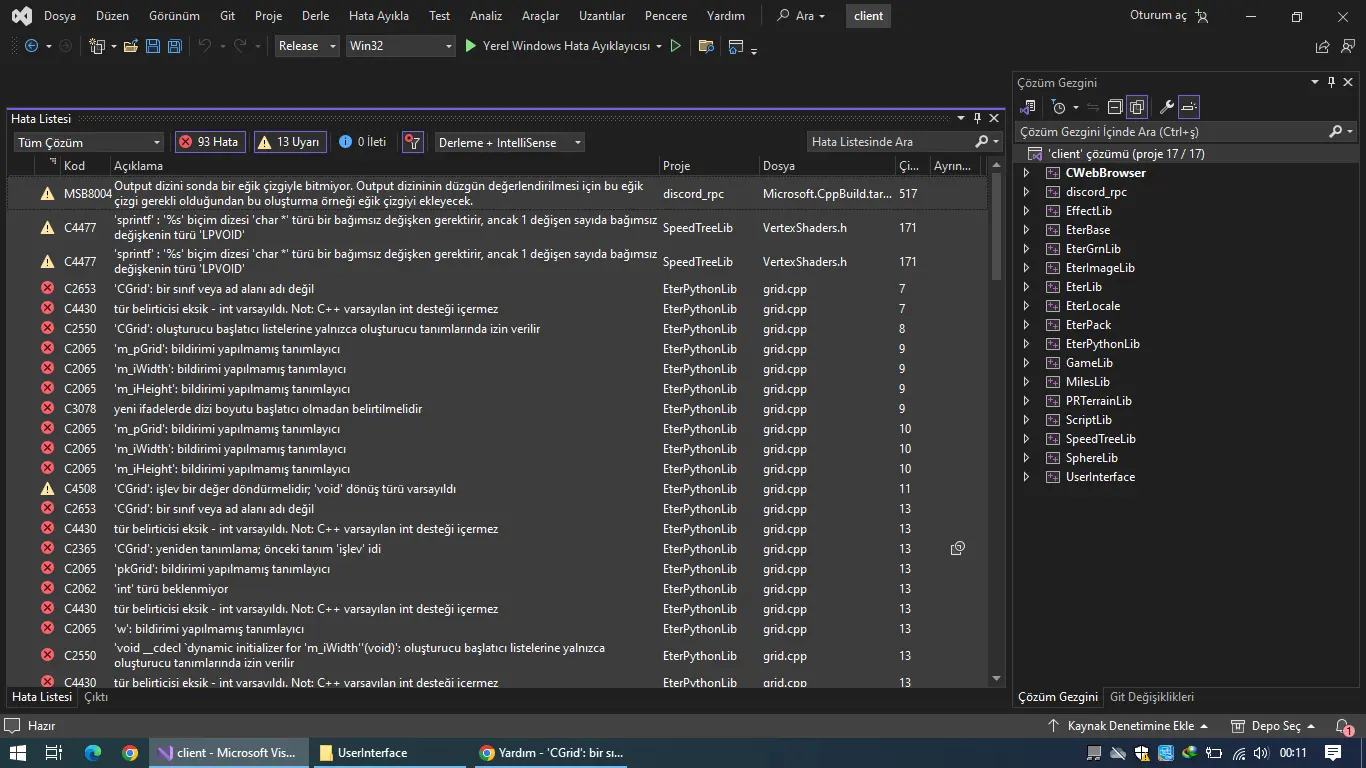Click the copy-details icon on the C2365 row
The width and height of the screenshot is (1366, 768).
coord(958,549)
